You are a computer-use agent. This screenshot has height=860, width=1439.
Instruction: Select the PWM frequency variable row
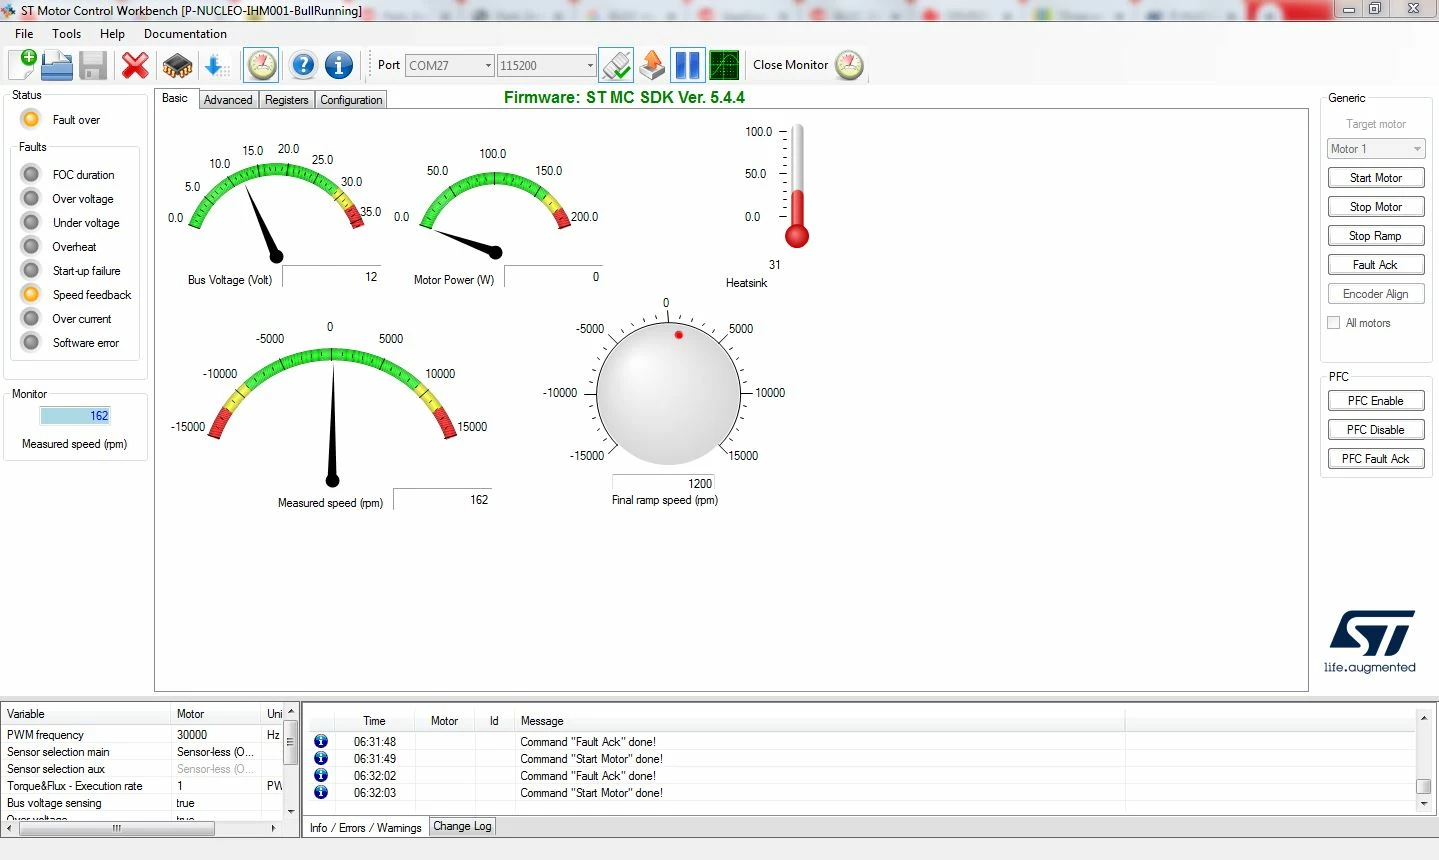coord(143,734)
